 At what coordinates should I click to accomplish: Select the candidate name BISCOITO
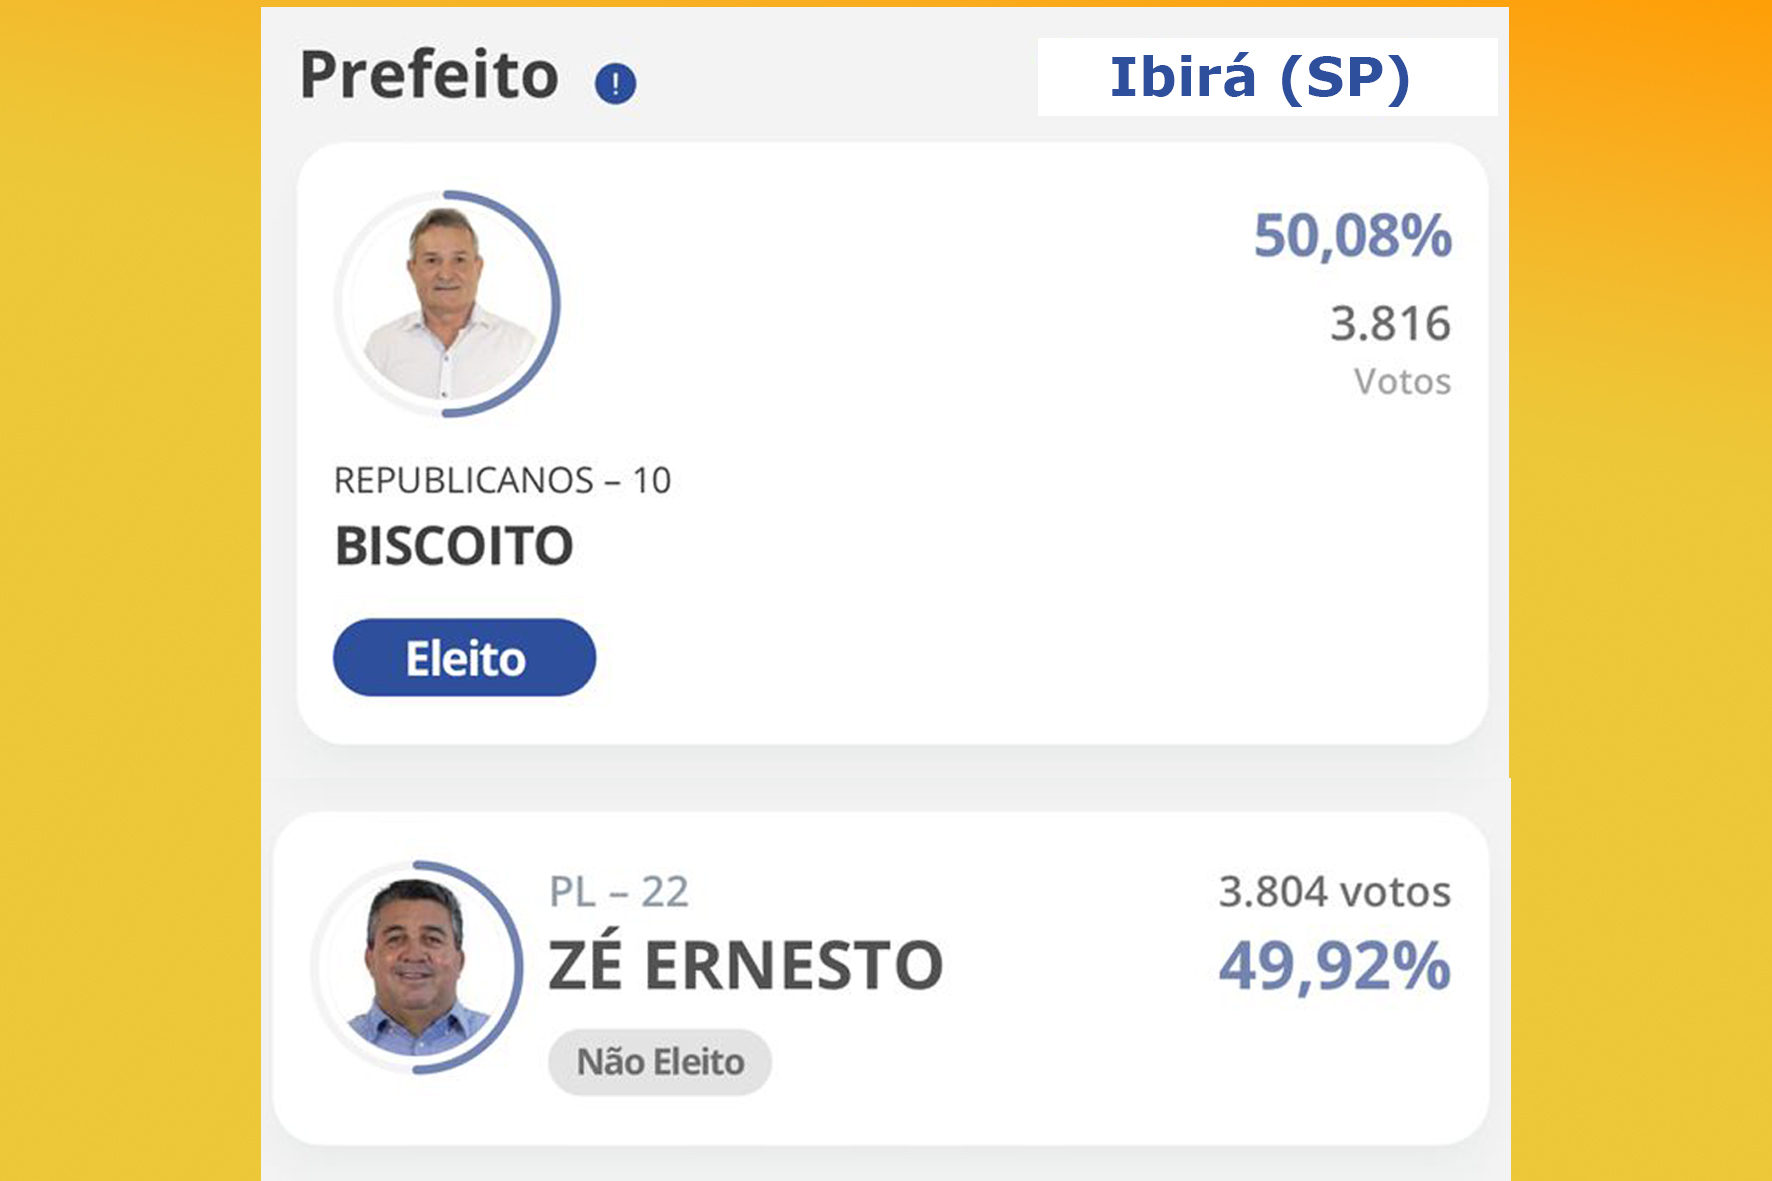pyautogui.click(x=454, y=546)
